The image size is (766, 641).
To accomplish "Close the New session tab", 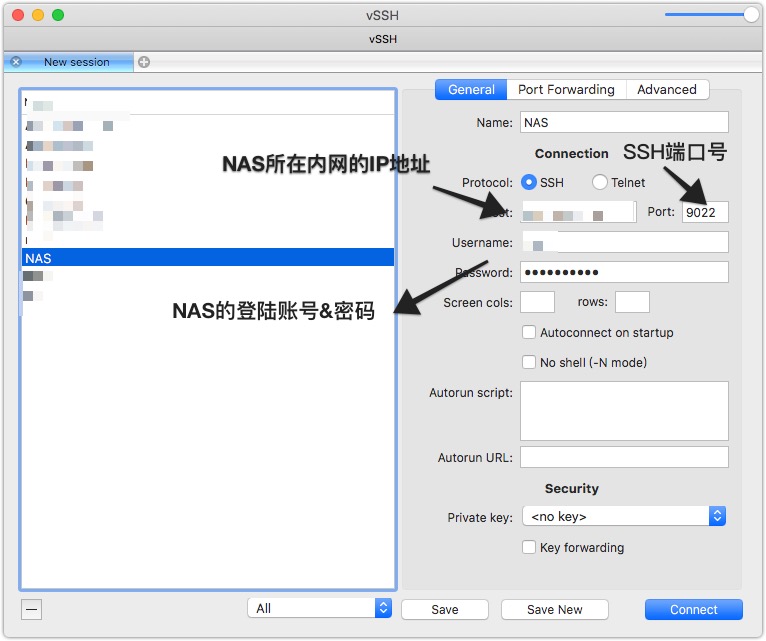I will click(x=16, y=62).
